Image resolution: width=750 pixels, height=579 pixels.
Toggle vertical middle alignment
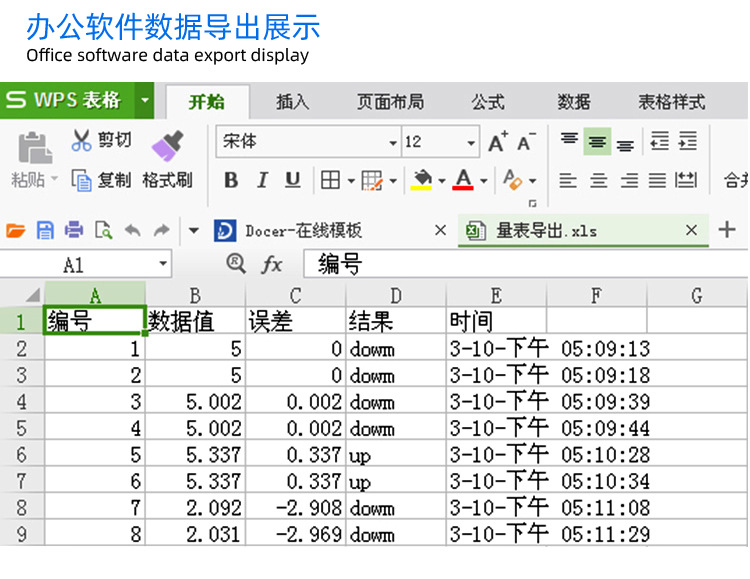tap(597, 142)
